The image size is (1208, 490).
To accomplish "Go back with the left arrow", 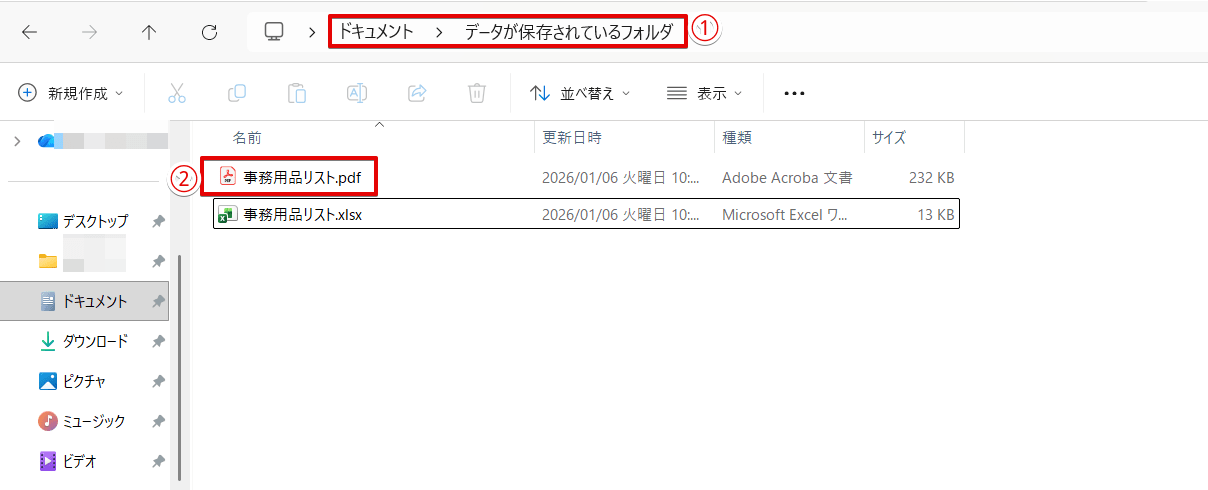I will pyautogui.click(x=30, y=32).
